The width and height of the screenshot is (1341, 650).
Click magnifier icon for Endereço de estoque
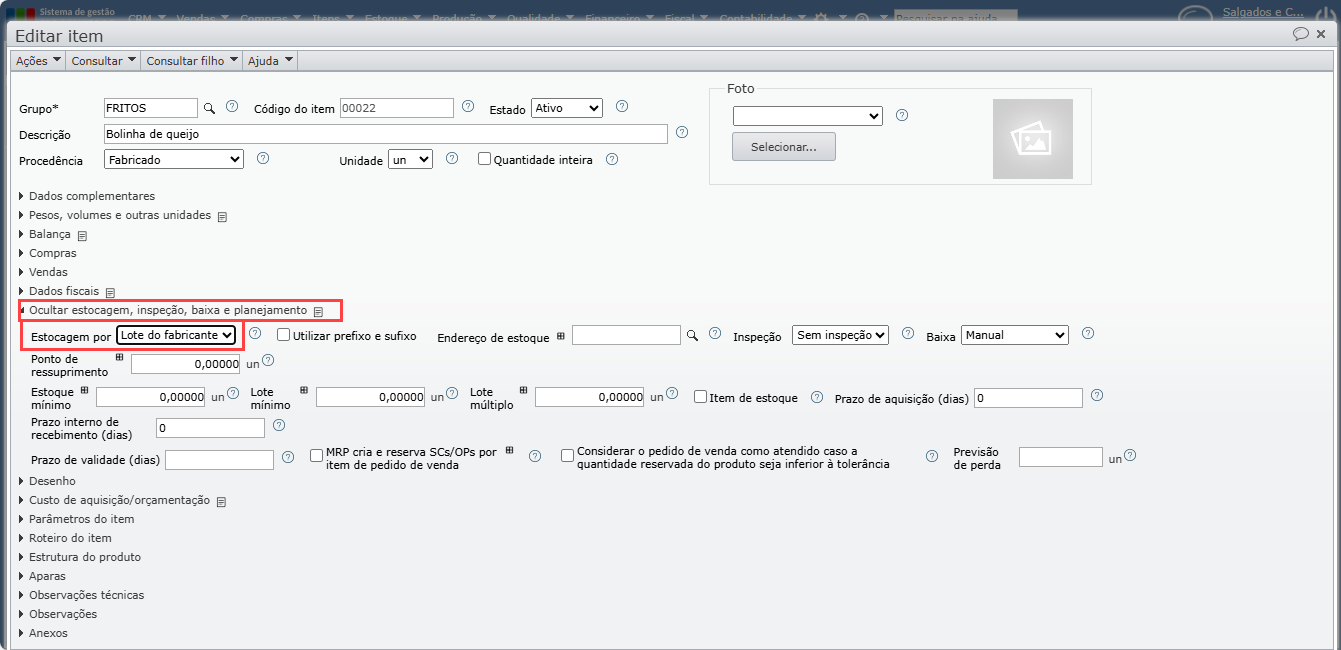coord(692,335)
